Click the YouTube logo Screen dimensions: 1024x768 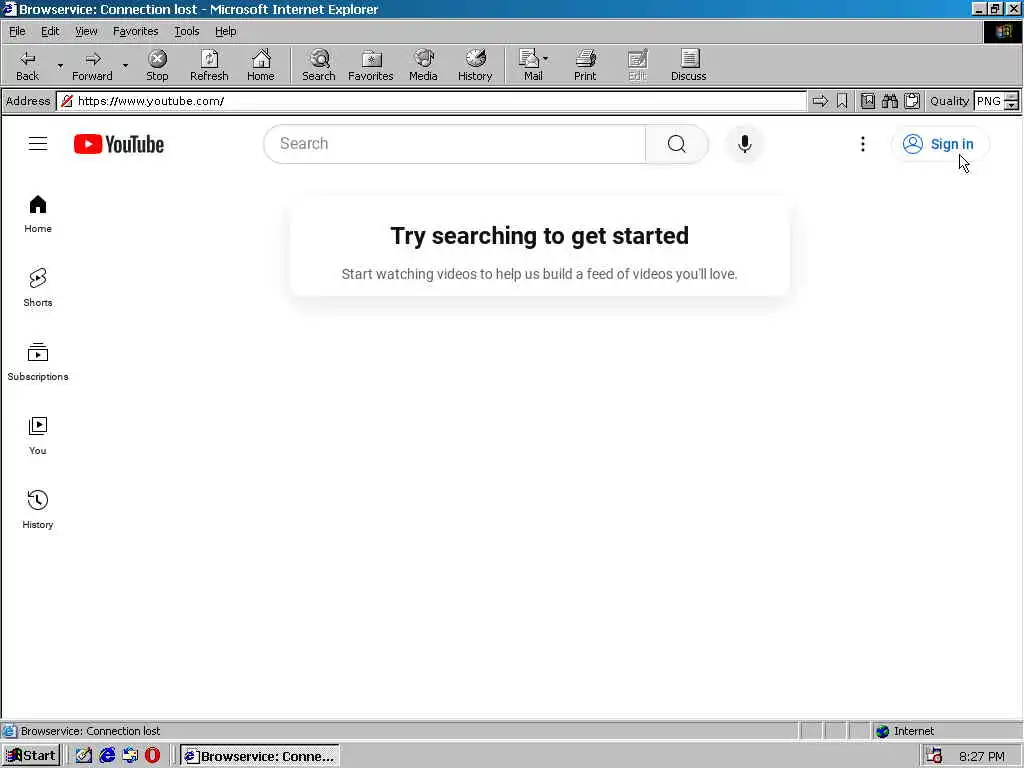(119, 144)
